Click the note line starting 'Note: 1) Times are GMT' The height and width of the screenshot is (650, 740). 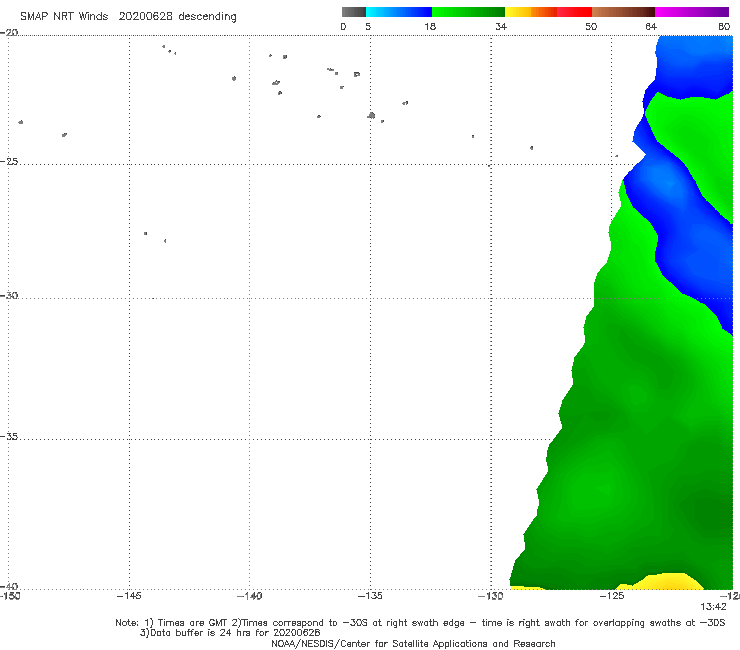coord(420,623)
